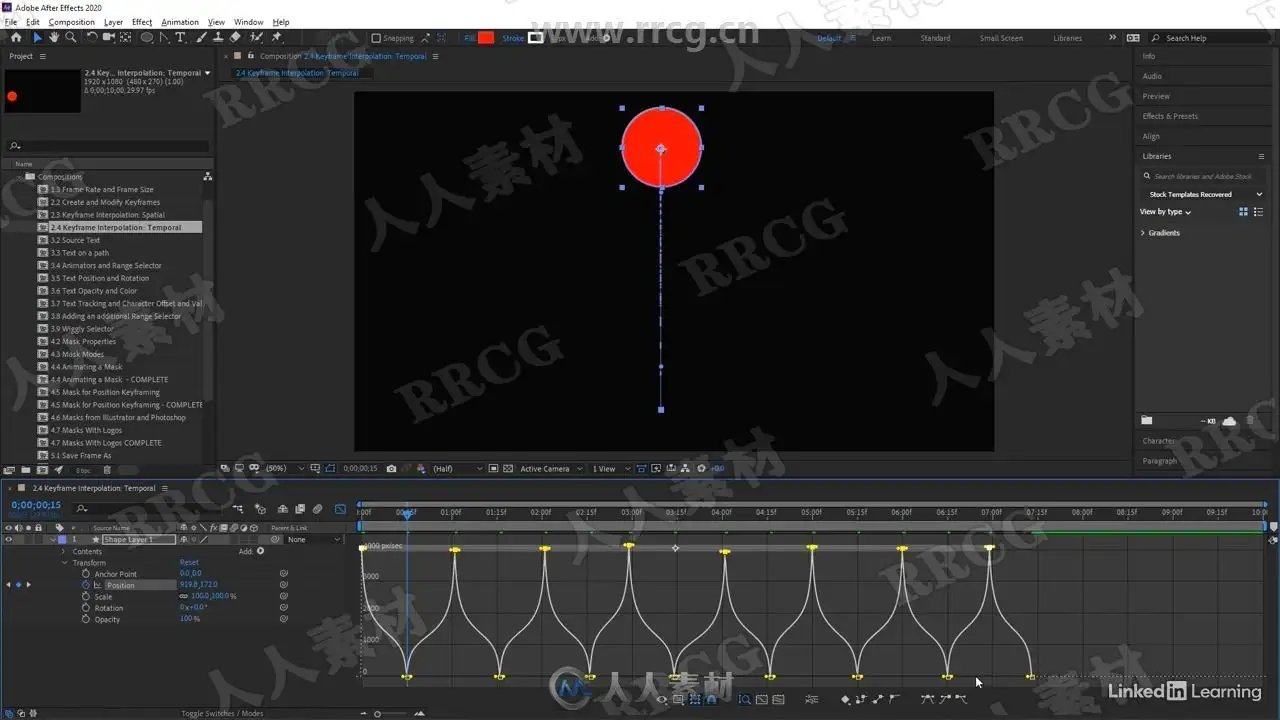Screen dimensions: 1280x720
Task: Toggle visibility eye of Shape Layer 1
Action: 9,540
